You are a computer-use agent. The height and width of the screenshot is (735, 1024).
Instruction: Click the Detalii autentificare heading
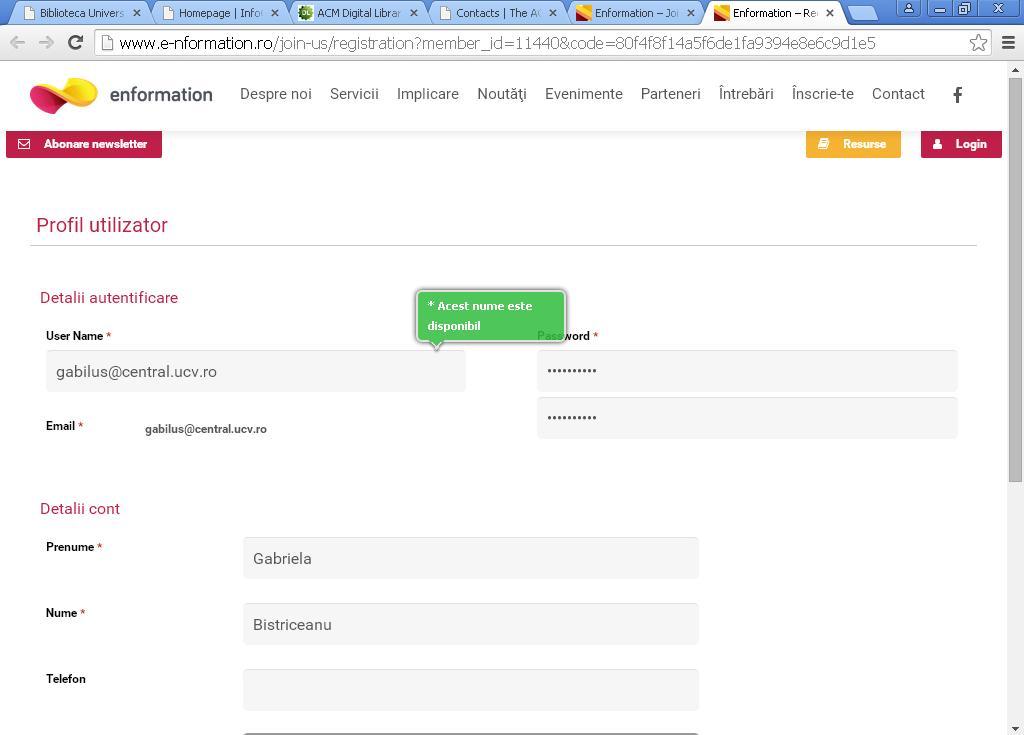(x=109, y=298)
